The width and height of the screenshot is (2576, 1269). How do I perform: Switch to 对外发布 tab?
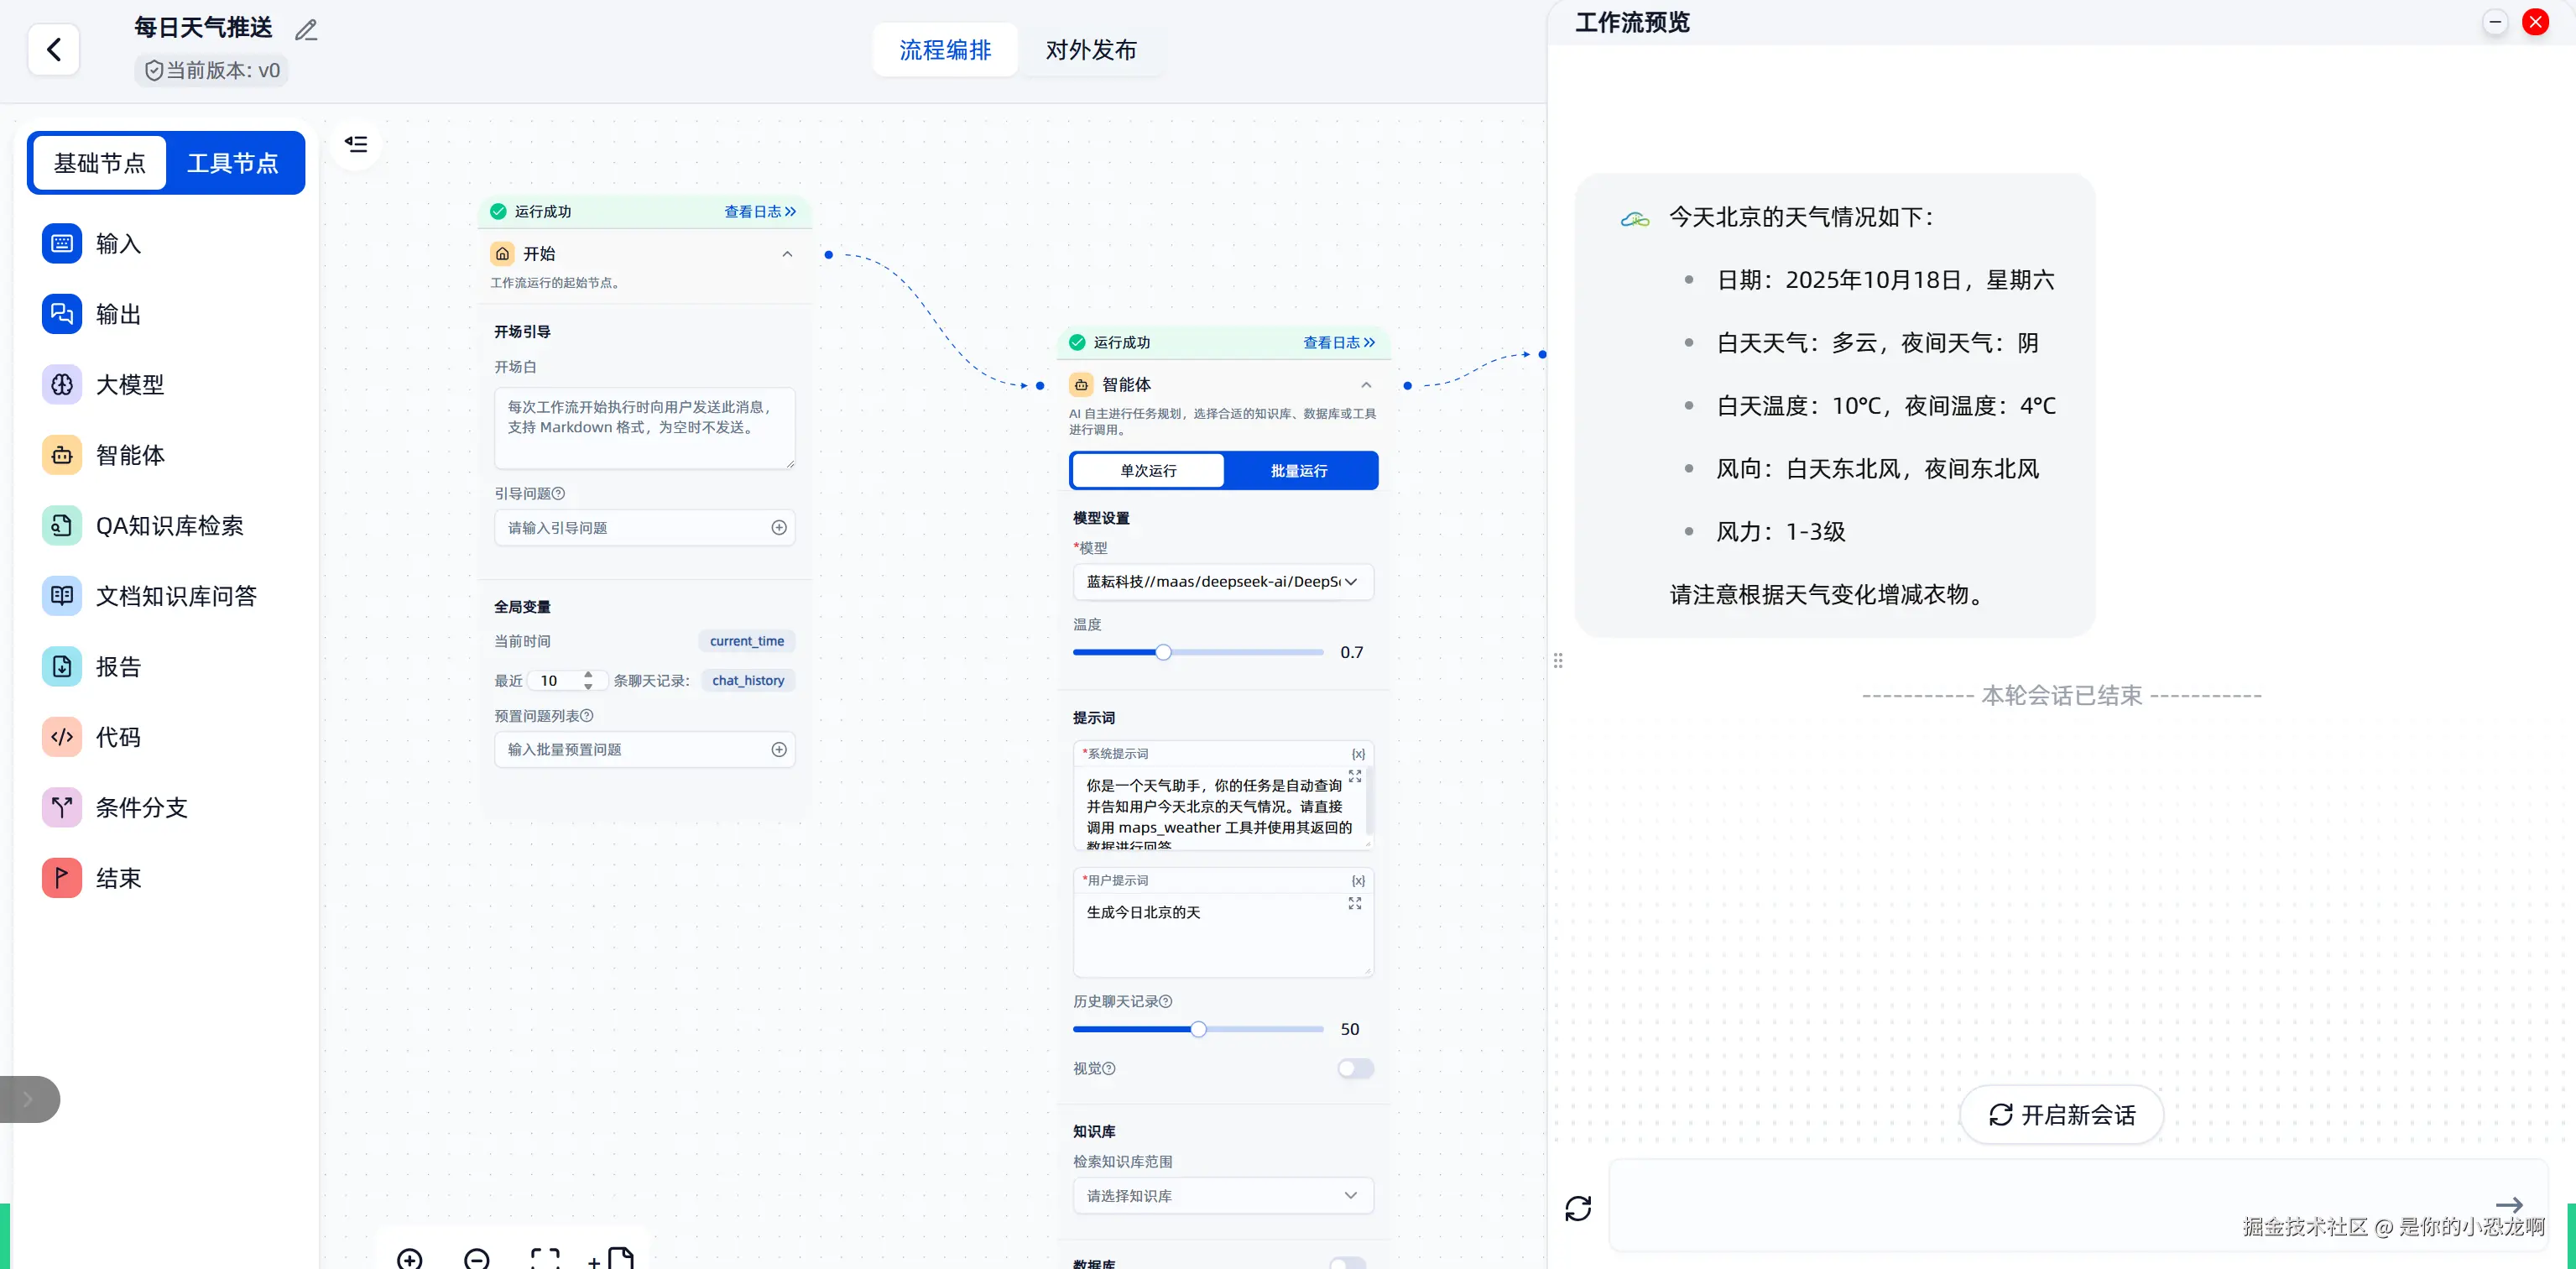tap(1091, 50)
